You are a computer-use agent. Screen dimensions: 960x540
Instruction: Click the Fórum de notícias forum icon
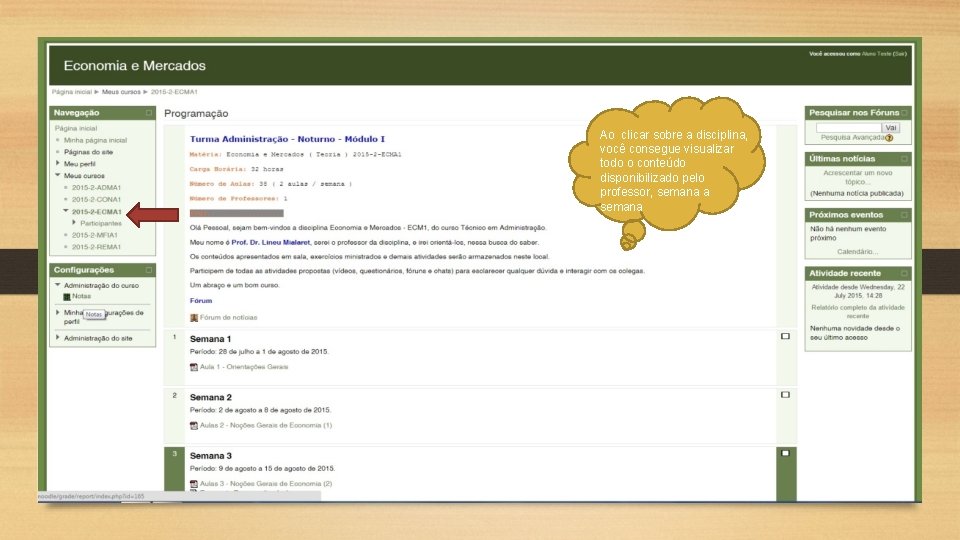click(193, 318)
